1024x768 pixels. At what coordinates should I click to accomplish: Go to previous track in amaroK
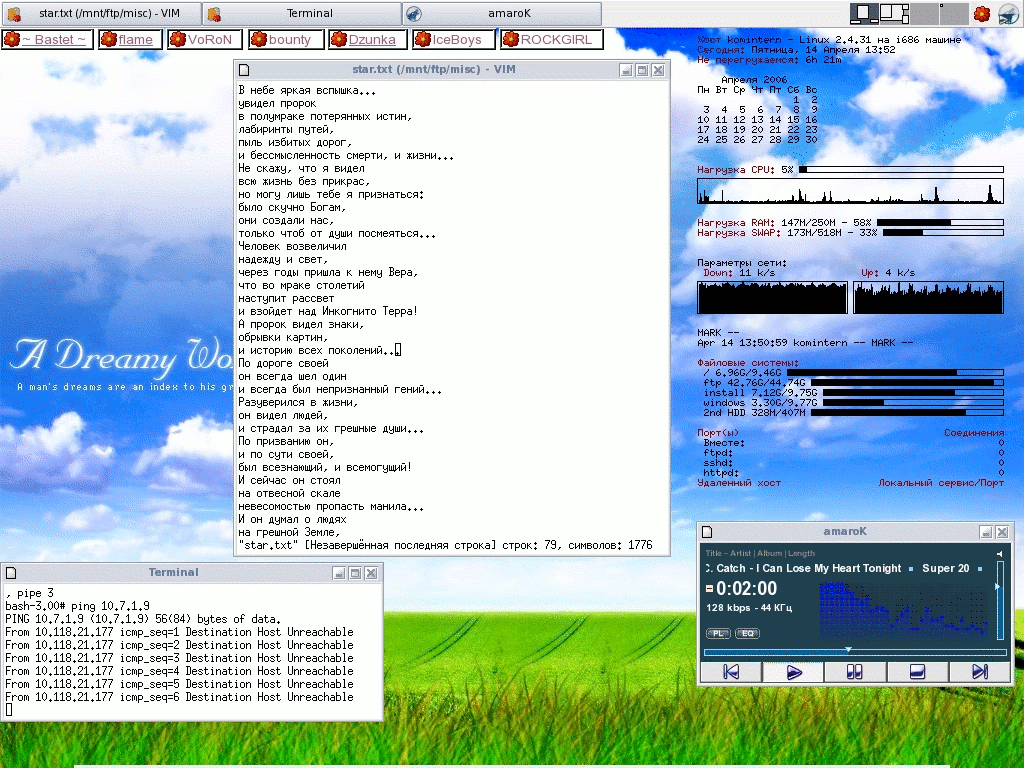(731, 672)
